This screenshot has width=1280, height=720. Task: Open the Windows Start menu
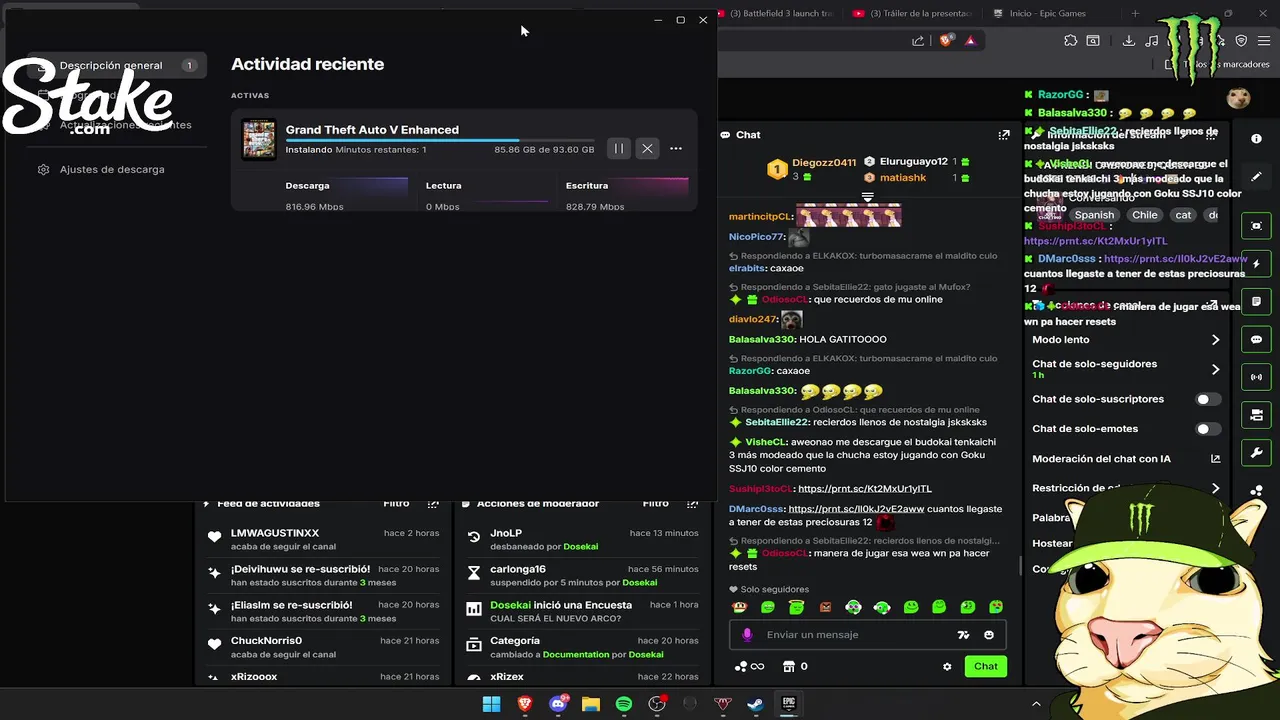tap(491, 704)
